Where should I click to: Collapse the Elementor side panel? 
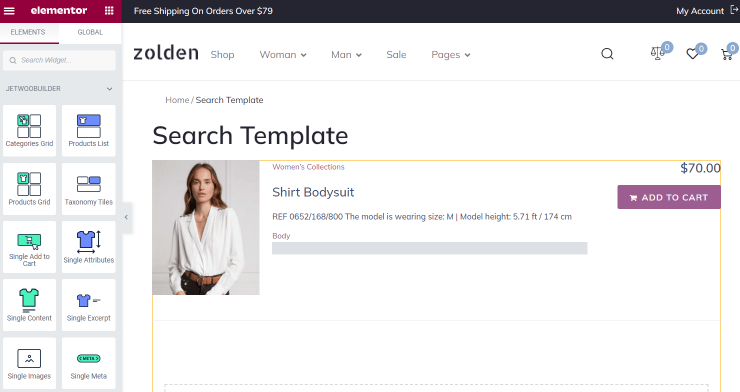tap(126, 217)
